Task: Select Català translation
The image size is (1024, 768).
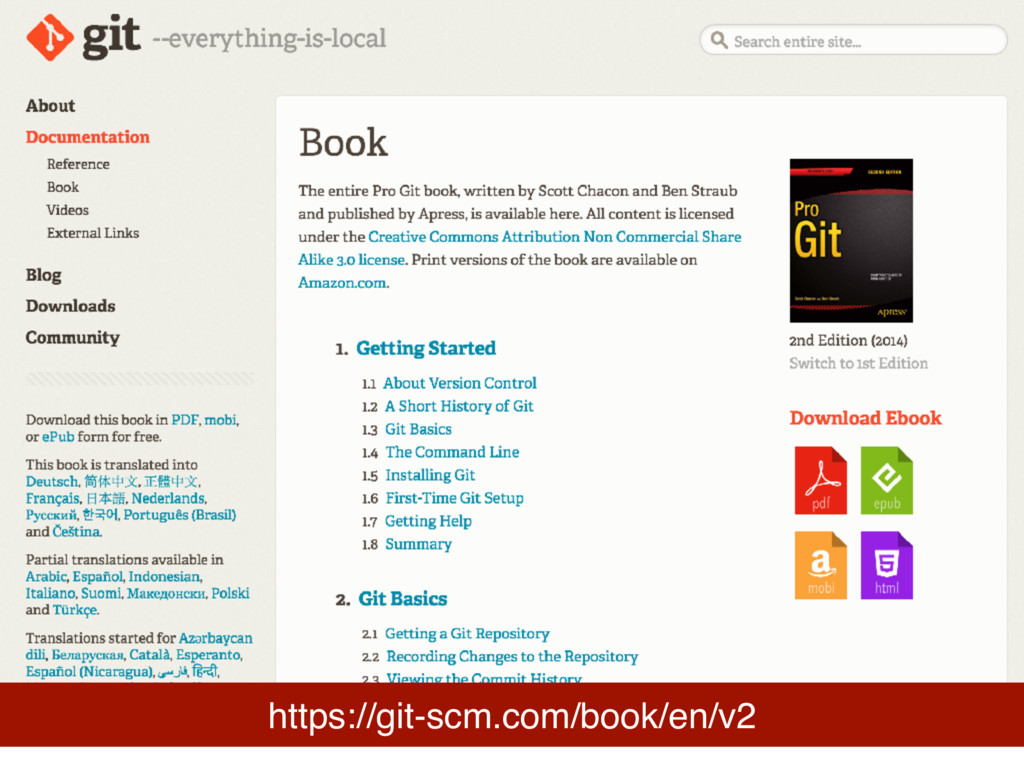Action: click(150, 654)
